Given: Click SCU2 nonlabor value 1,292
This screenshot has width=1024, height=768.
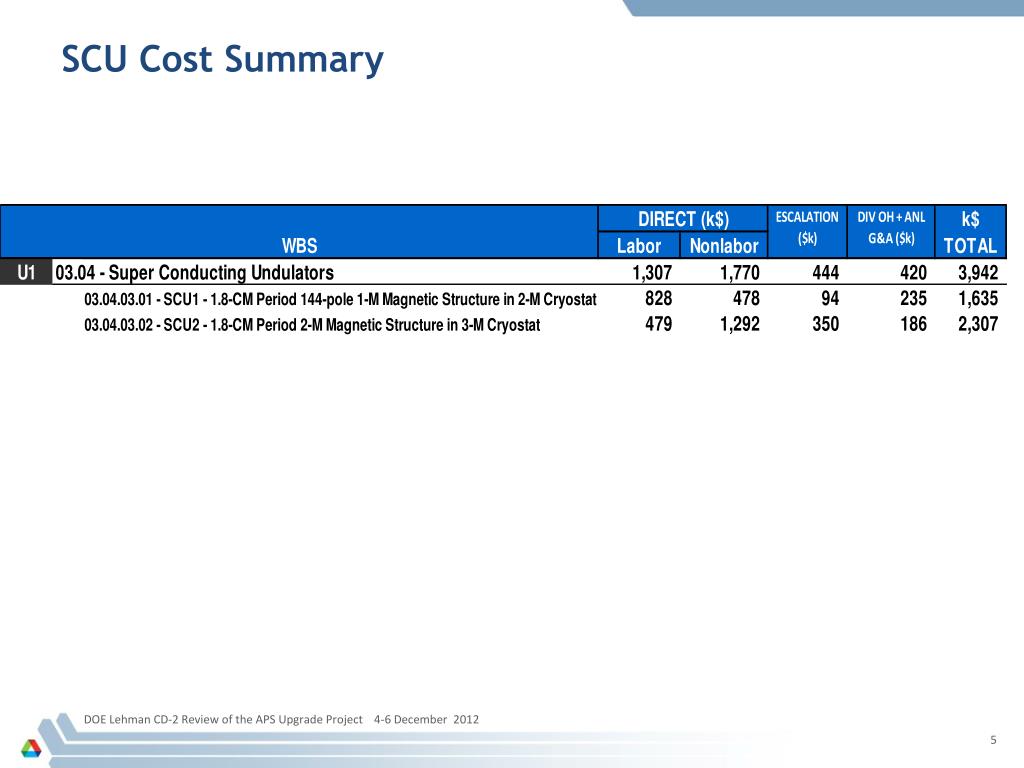Looking at the screenshot, I should pyautogui.click(x=739, y=324).
